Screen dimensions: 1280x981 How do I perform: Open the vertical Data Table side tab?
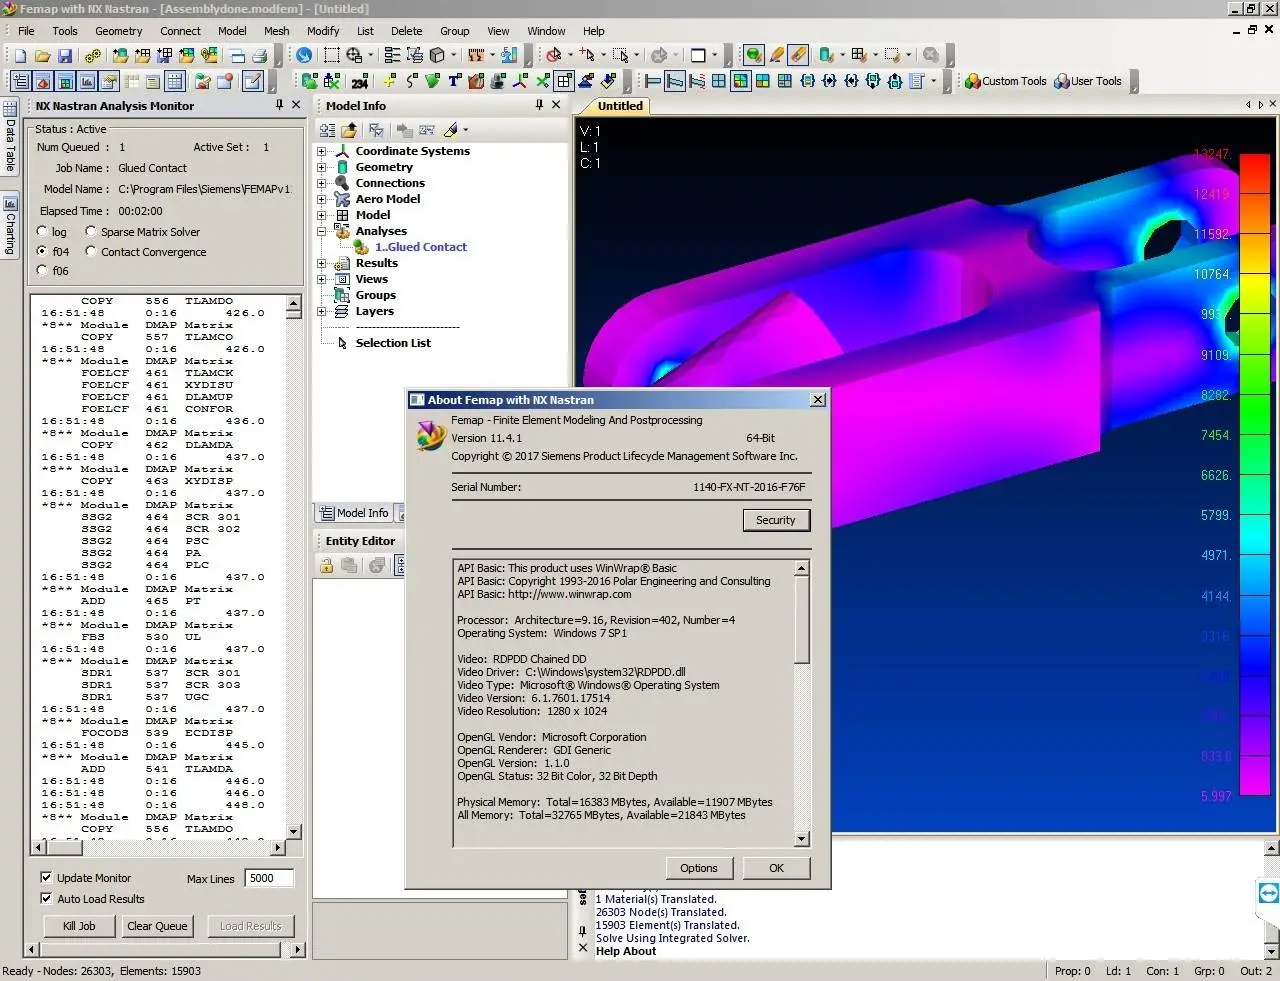click(x=10, y=136)
